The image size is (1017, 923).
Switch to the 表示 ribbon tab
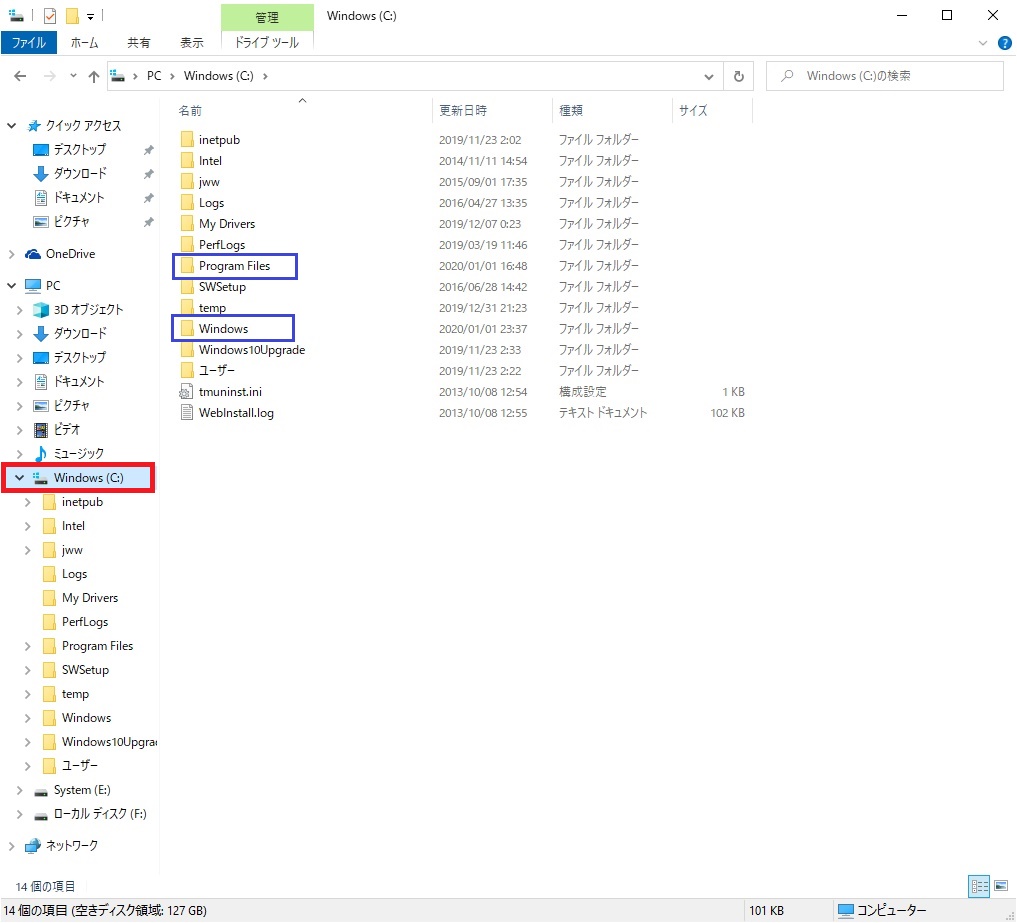point(191,43)
